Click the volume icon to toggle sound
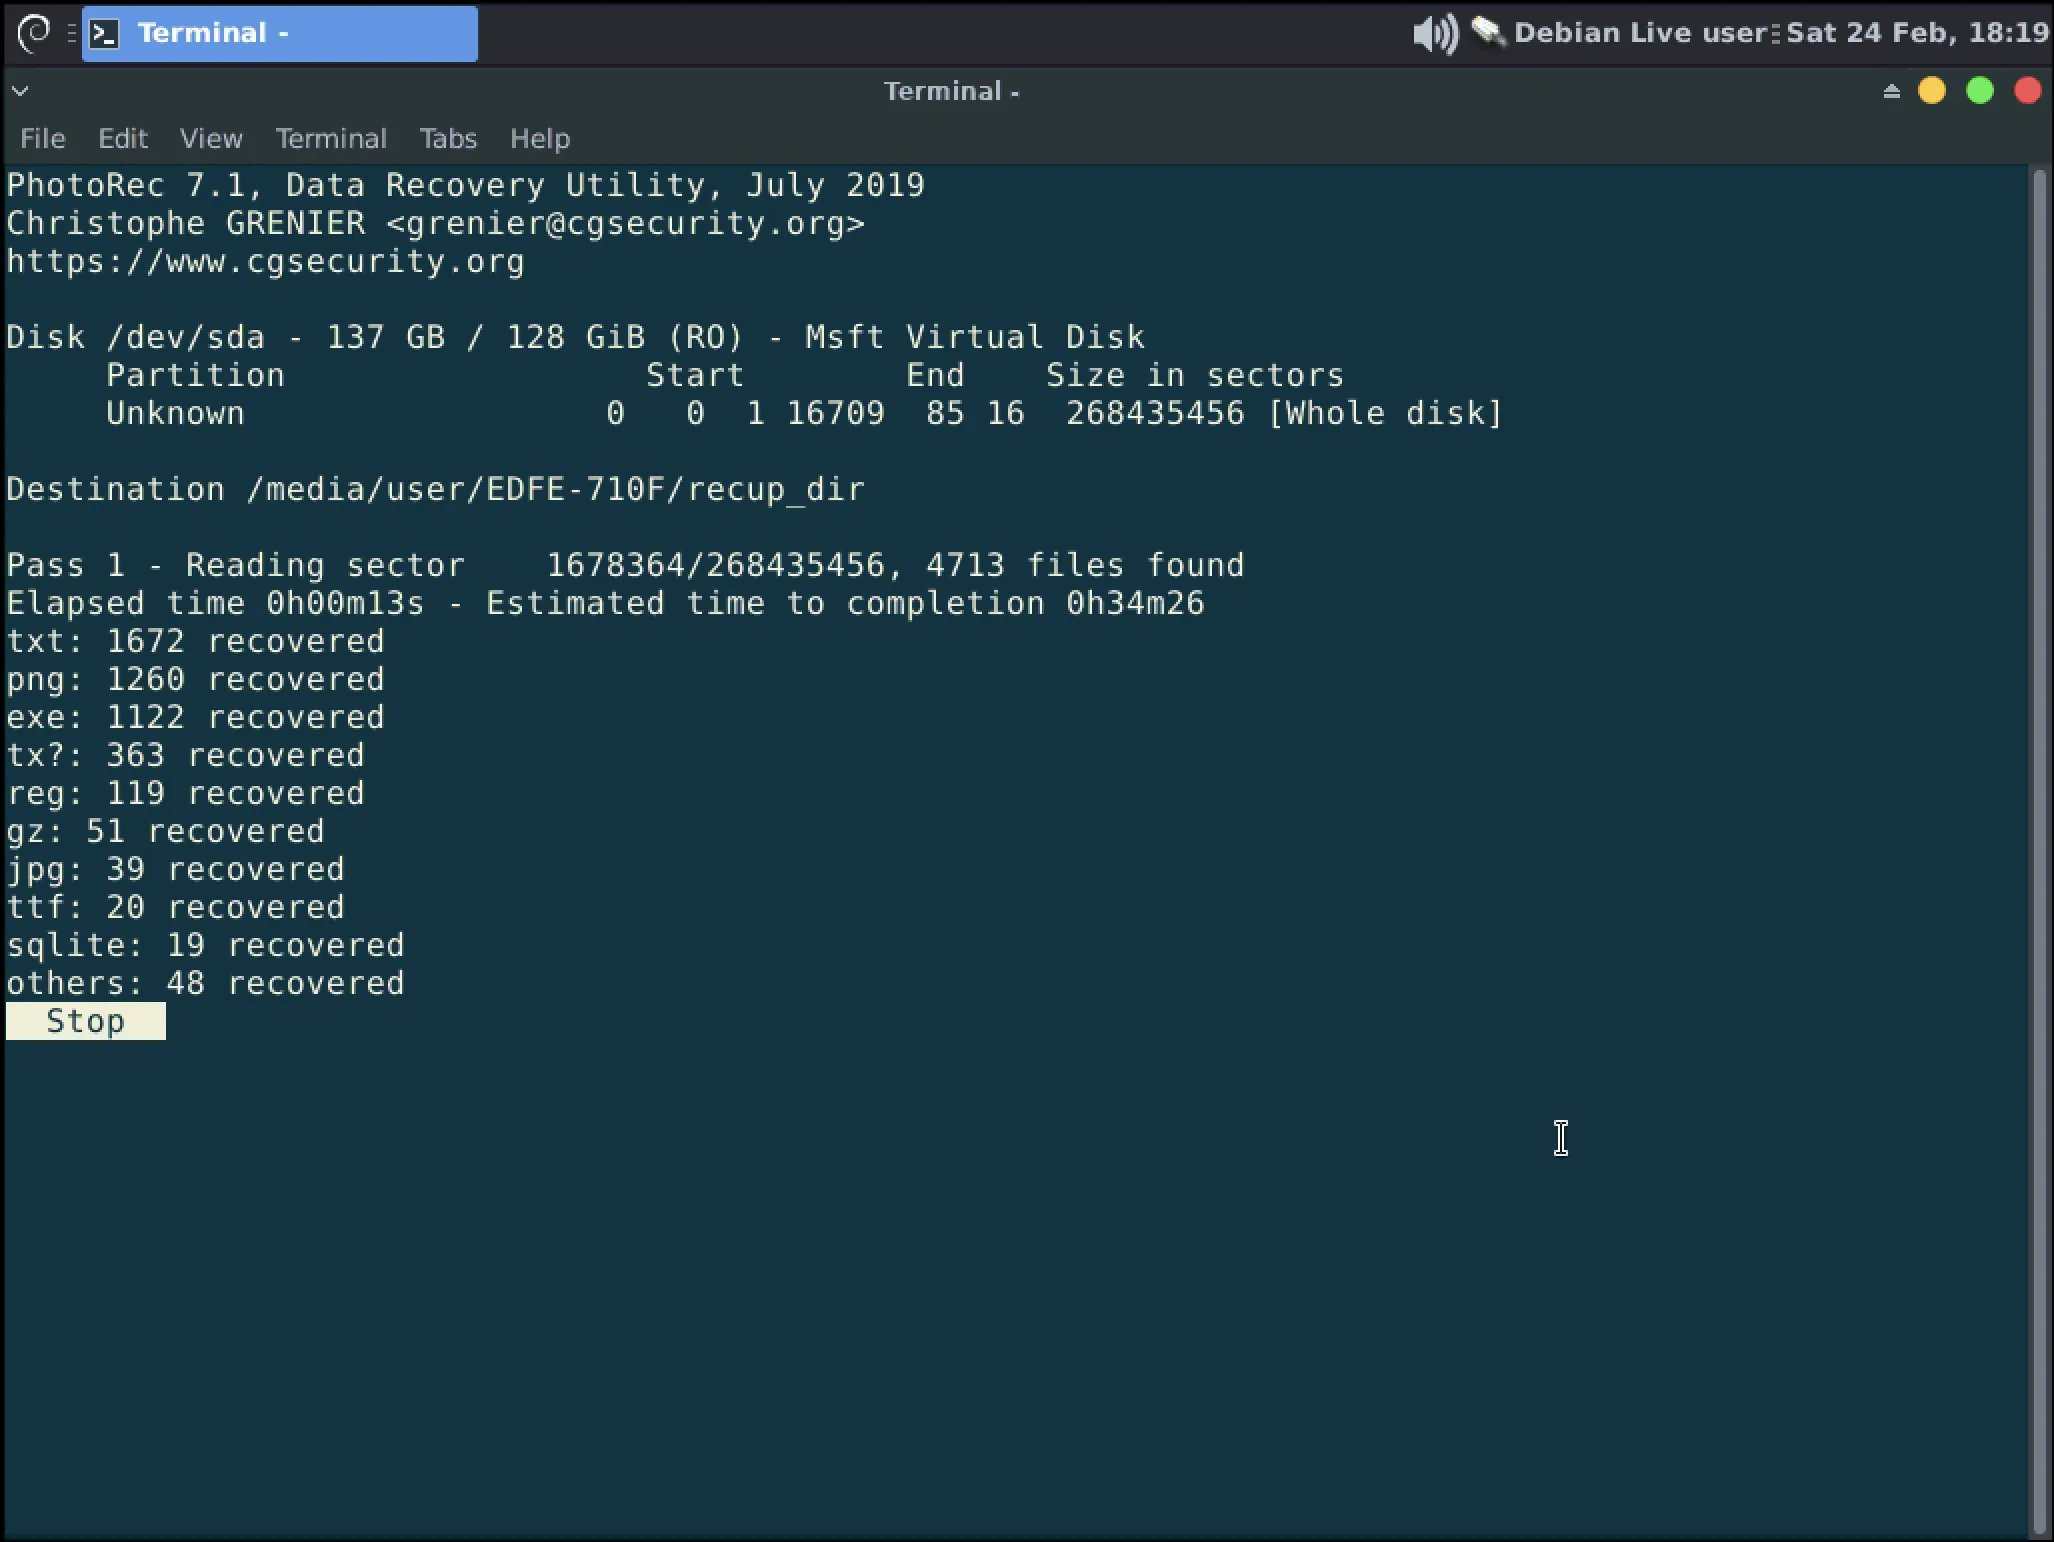The image size is (2054, 1542). (1433, 33)
